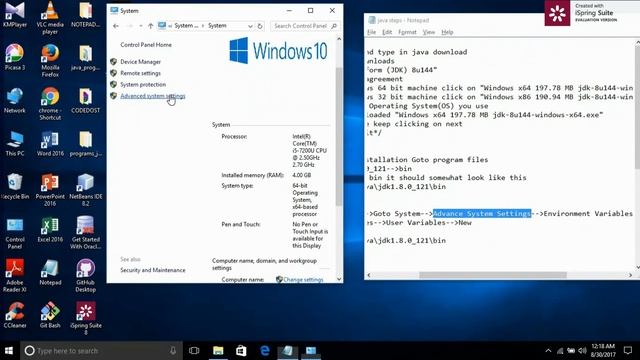The height and width of the screenshot is (360, 640).
Task: Show hidden system tray icons
Action: point(548,351)
